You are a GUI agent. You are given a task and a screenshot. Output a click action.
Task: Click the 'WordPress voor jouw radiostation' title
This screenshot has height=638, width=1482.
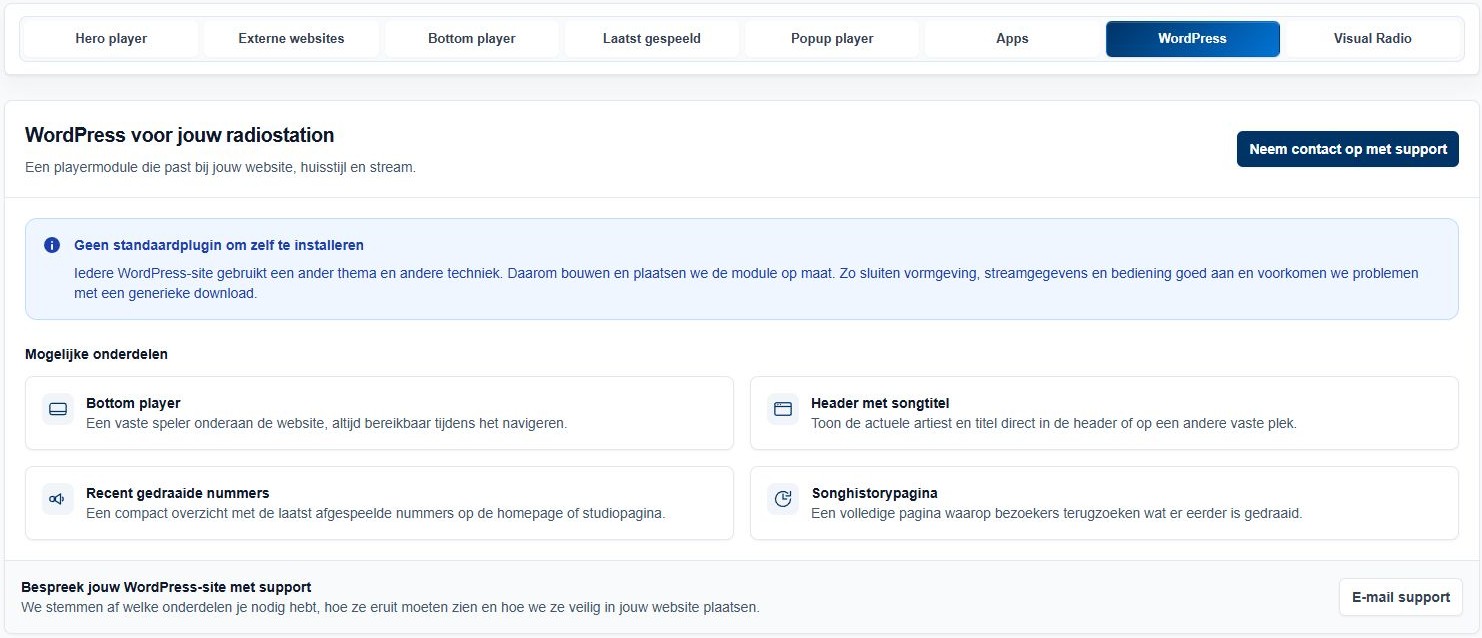coord(180,135)
